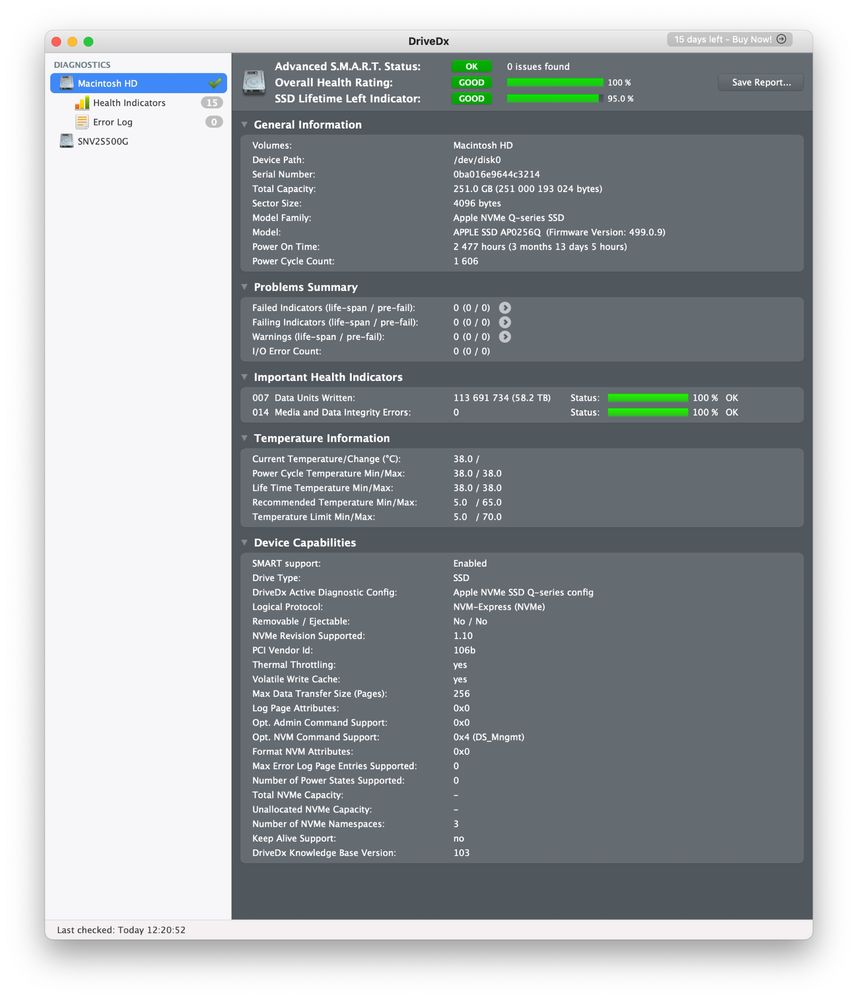Click the Last checked timestamp in status bar

pyautogui.click(x=121, y=930)
